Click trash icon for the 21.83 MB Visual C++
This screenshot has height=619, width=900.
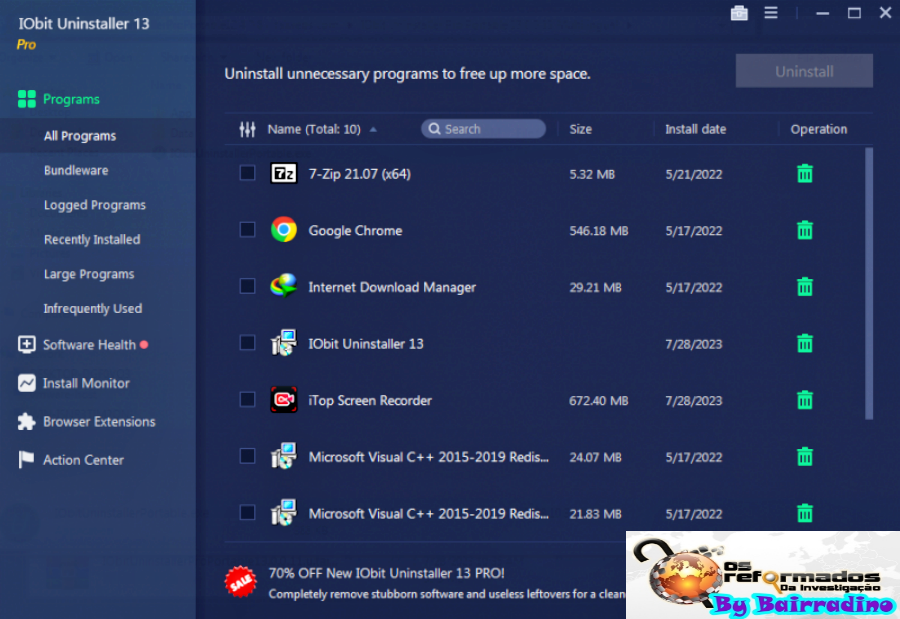[x=805, y=513]
